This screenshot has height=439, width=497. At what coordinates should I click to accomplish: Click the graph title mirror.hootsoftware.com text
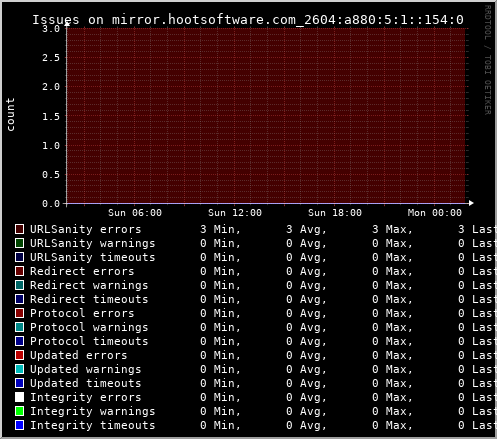pyautogui.click(x=204, y=20)
